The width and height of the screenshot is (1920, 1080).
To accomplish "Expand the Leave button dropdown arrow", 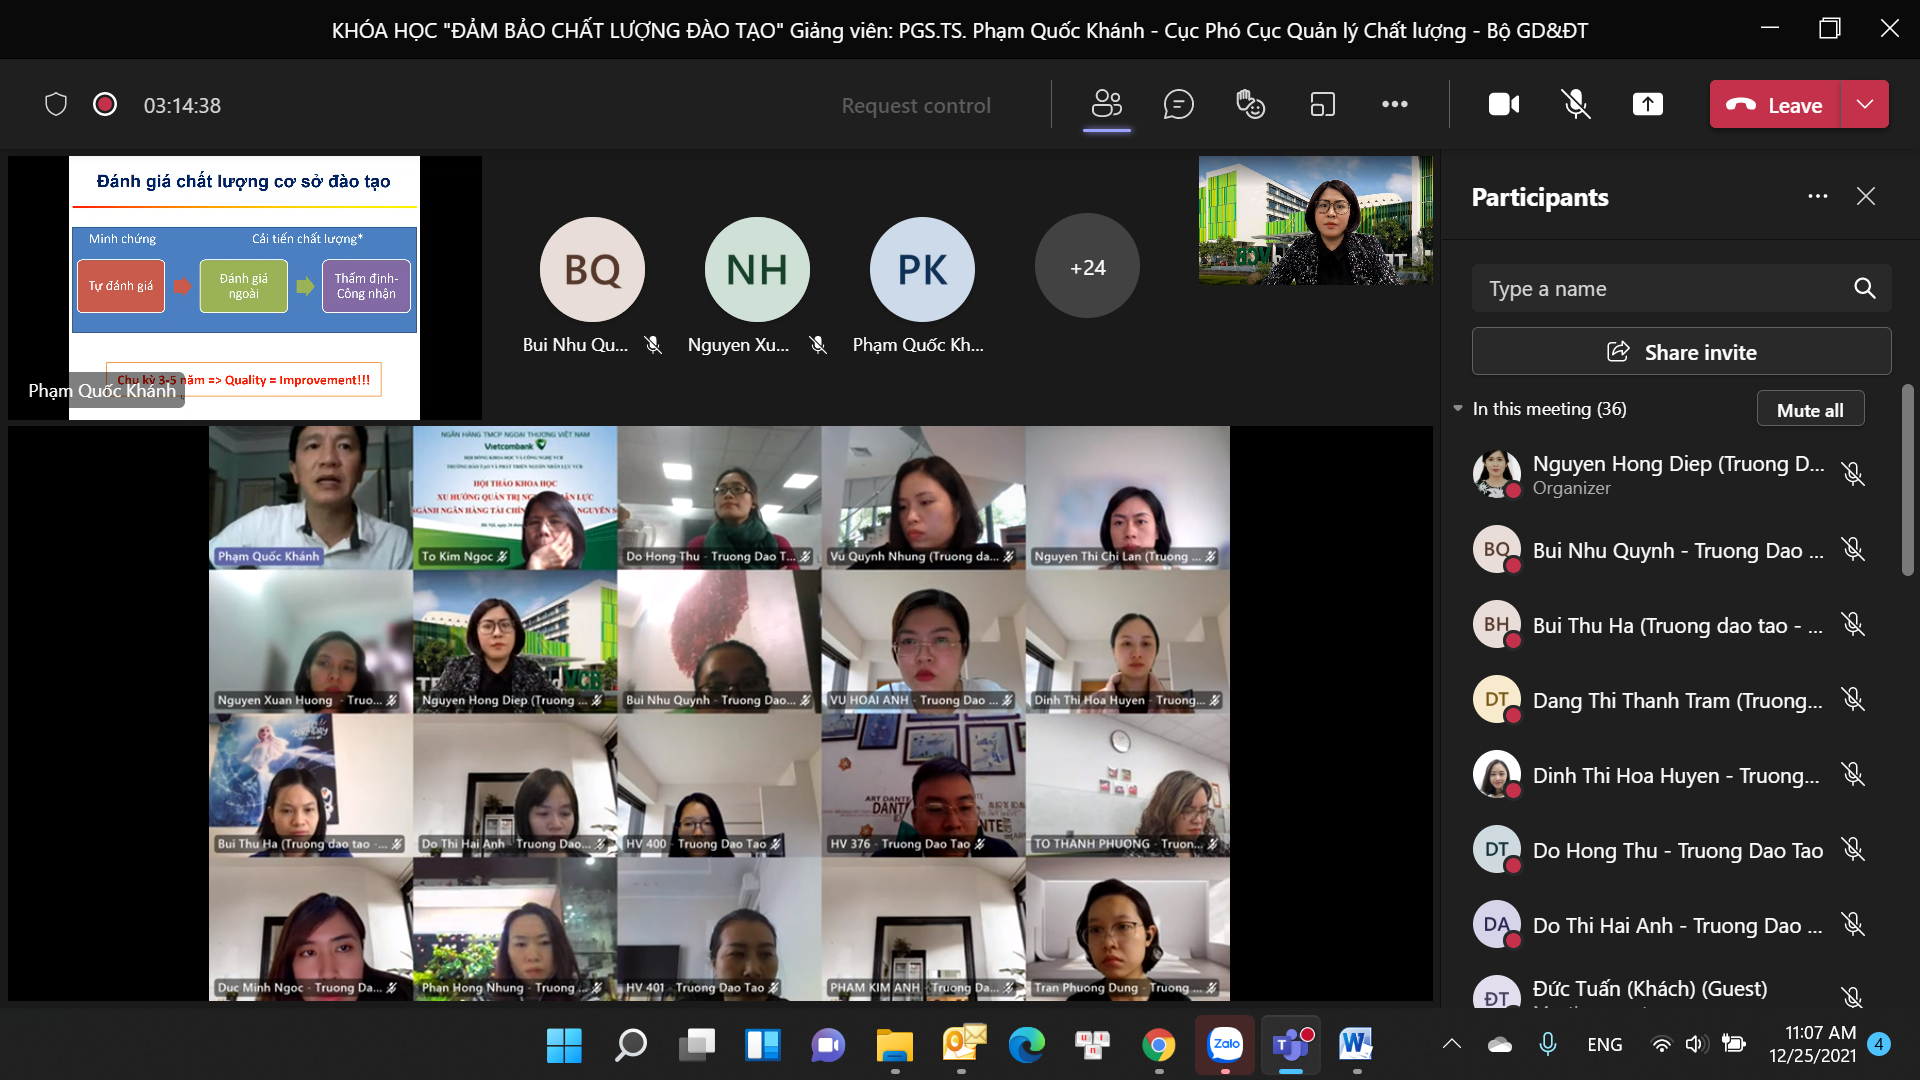I will tap(1865, 104).
